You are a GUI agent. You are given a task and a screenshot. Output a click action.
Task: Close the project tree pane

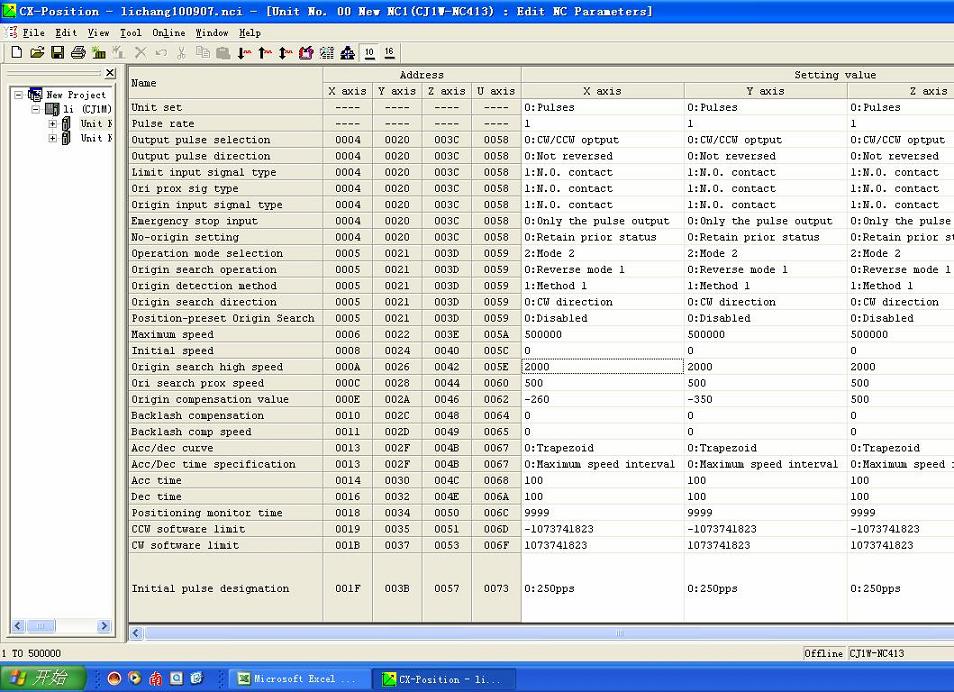(x=110, y=73)
